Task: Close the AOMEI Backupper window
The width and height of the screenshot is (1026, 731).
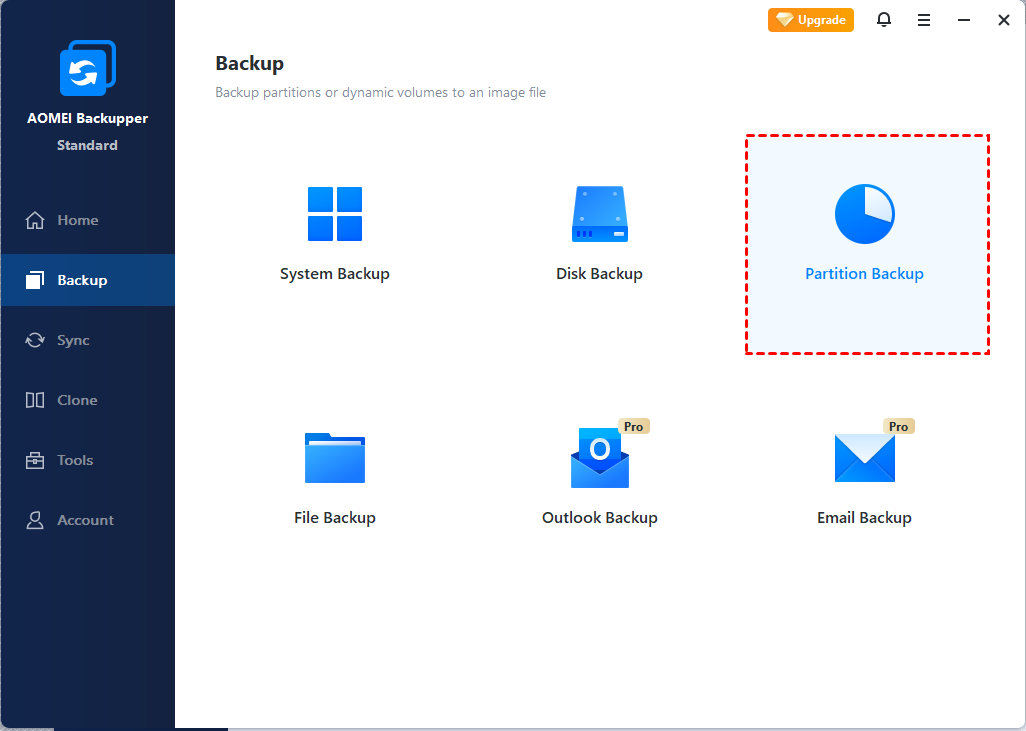Action: (1004, 20)
